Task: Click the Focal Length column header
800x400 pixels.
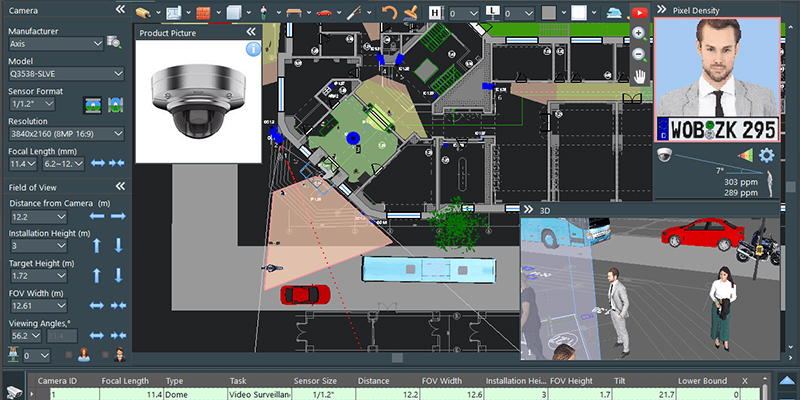Action: [x=124, y=381]
